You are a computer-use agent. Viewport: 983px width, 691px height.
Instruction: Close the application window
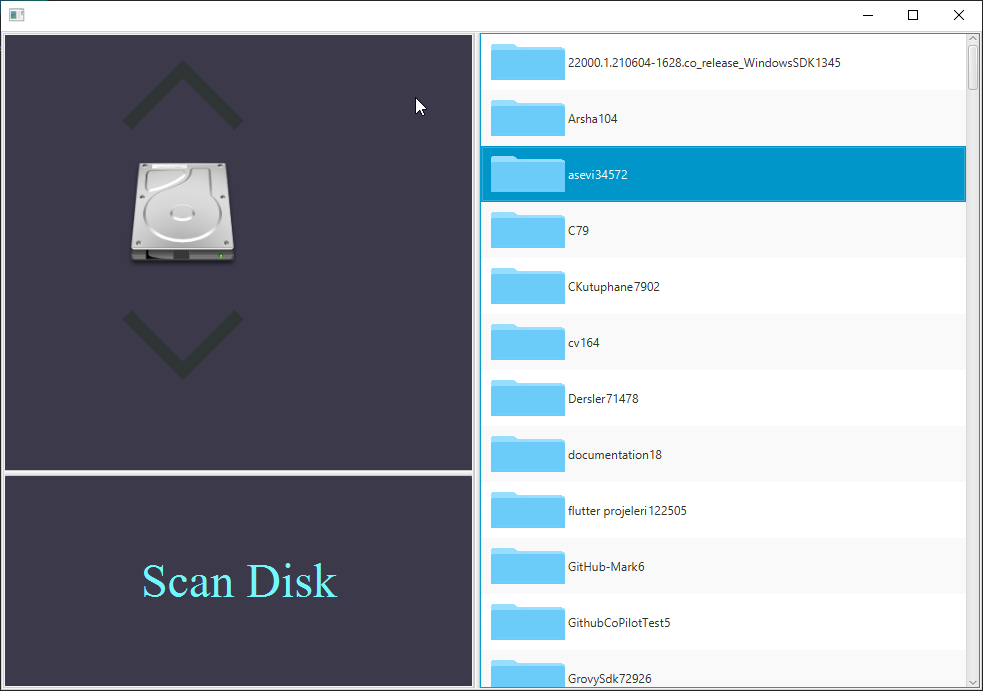(x=959, y=15)
